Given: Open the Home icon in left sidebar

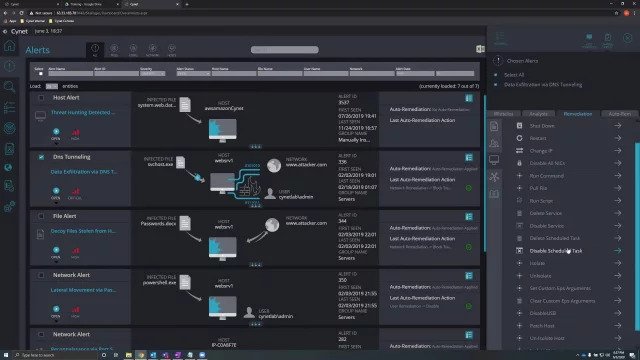Looking at the screenshot, I should 9,46.
